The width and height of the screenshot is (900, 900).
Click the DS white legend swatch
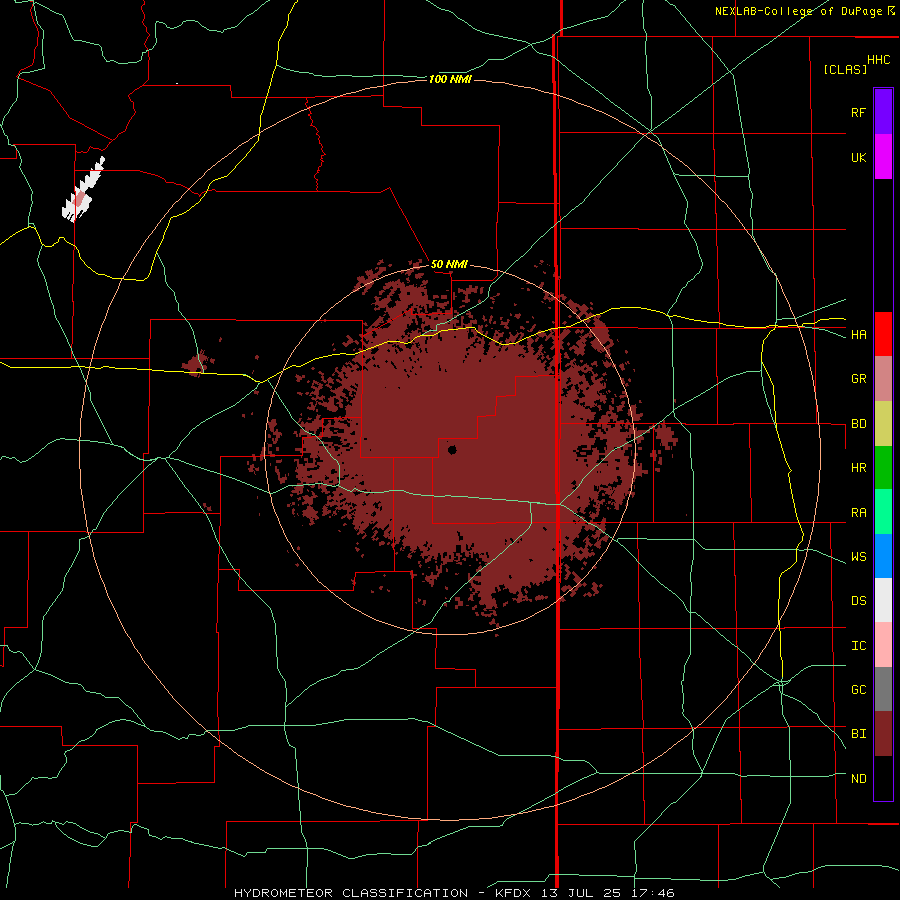[883, 600]
